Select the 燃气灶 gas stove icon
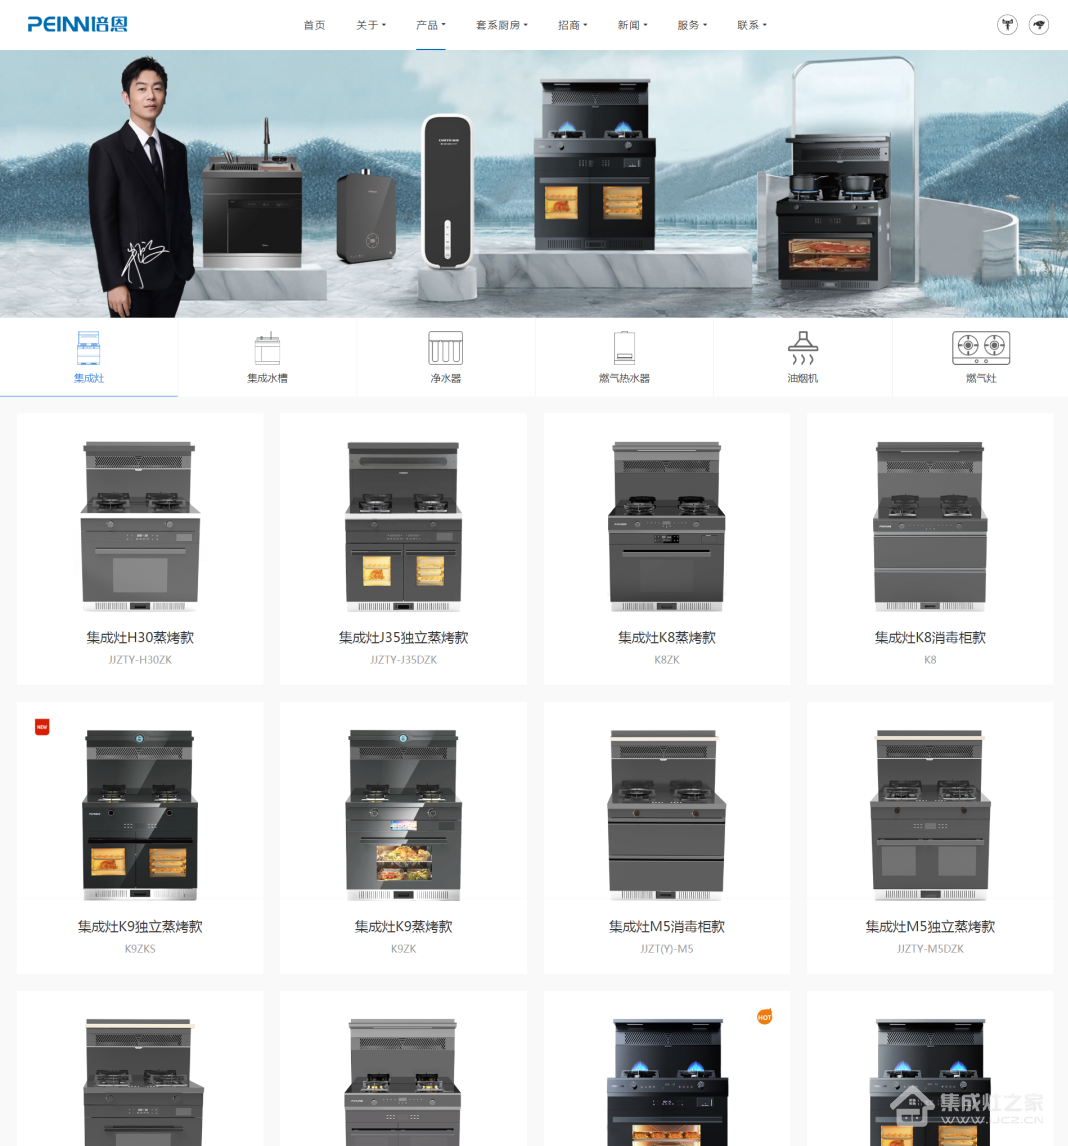This screenshot has width=1068, height=1146. click(981, 348)
